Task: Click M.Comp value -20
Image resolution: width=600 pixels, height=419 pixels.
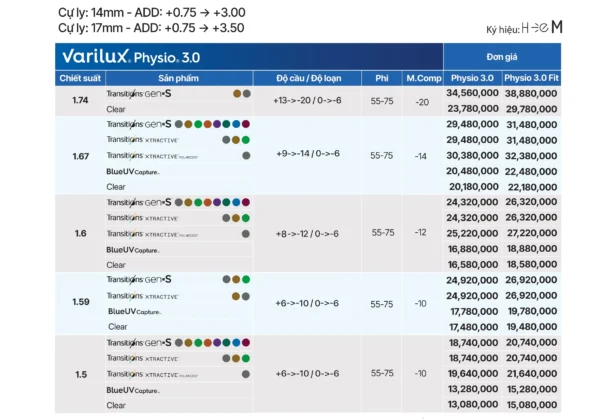Action: pos(422,102)
